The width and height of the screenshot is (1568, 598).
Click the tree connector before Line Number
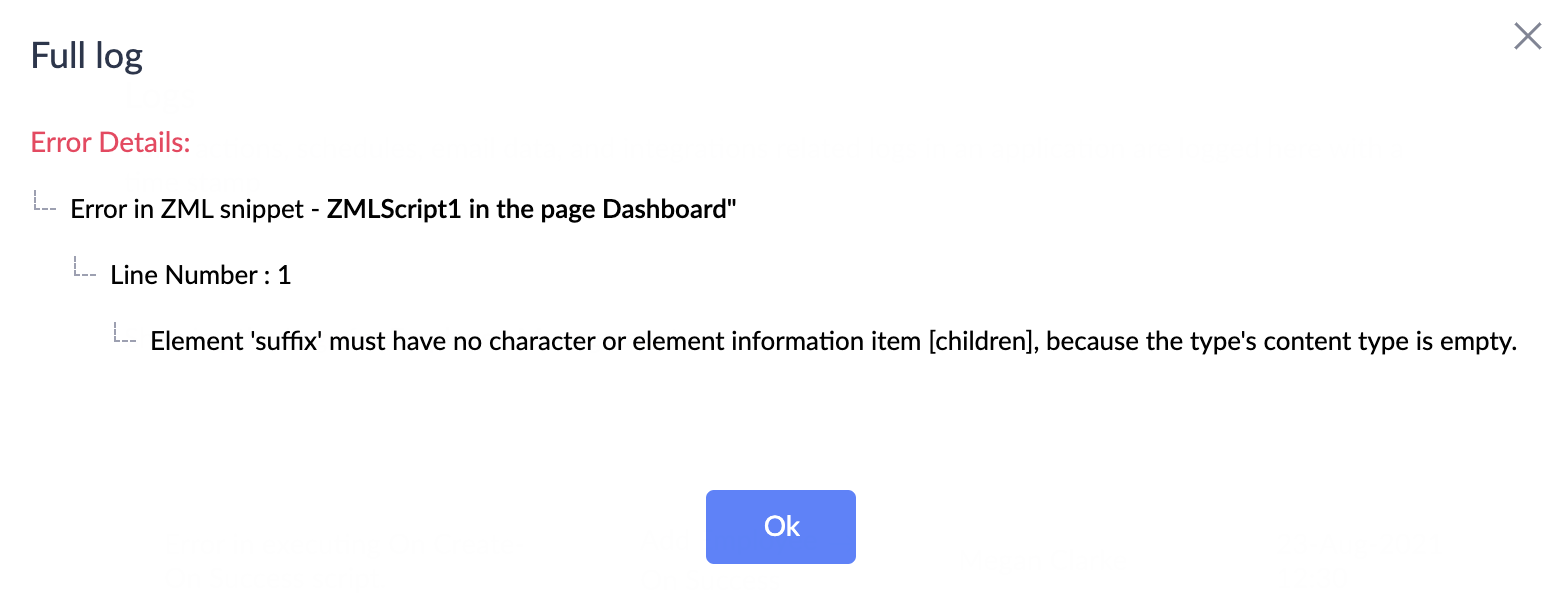point(85,269)
